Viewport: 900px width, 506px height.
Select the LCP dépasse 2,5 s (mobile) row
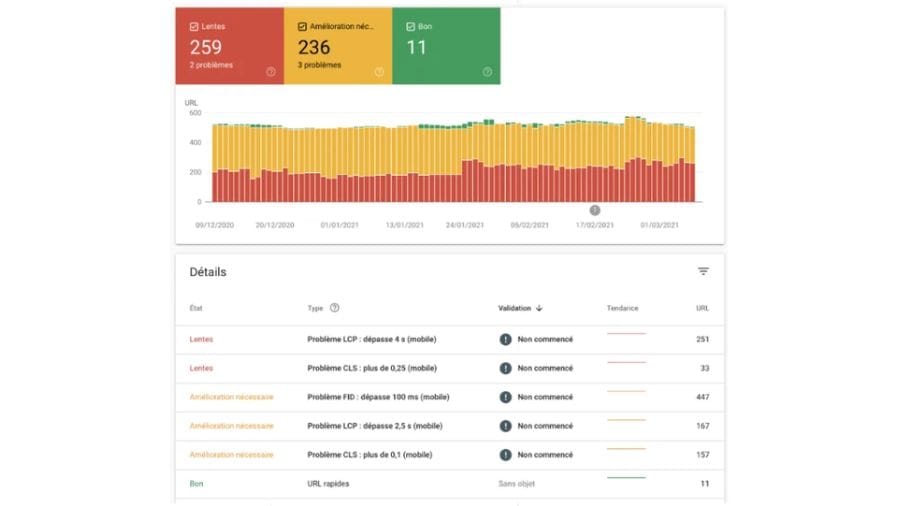coord(450,426)
